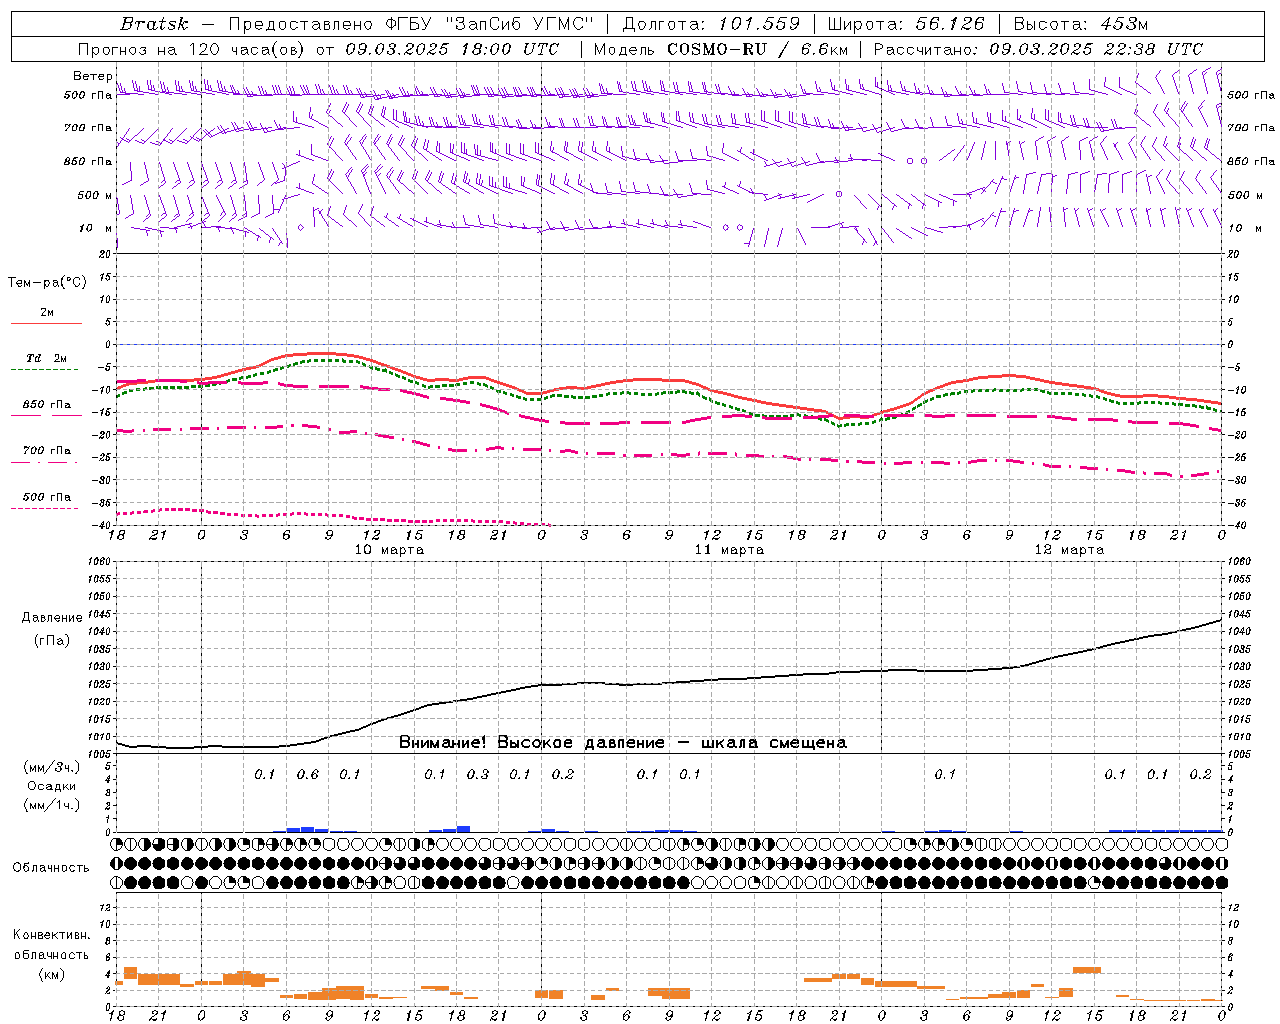Click the precipitation value "0.6"
Image resolution: width=1280 pixels, height=1024 pixels.
pos(308,775)
